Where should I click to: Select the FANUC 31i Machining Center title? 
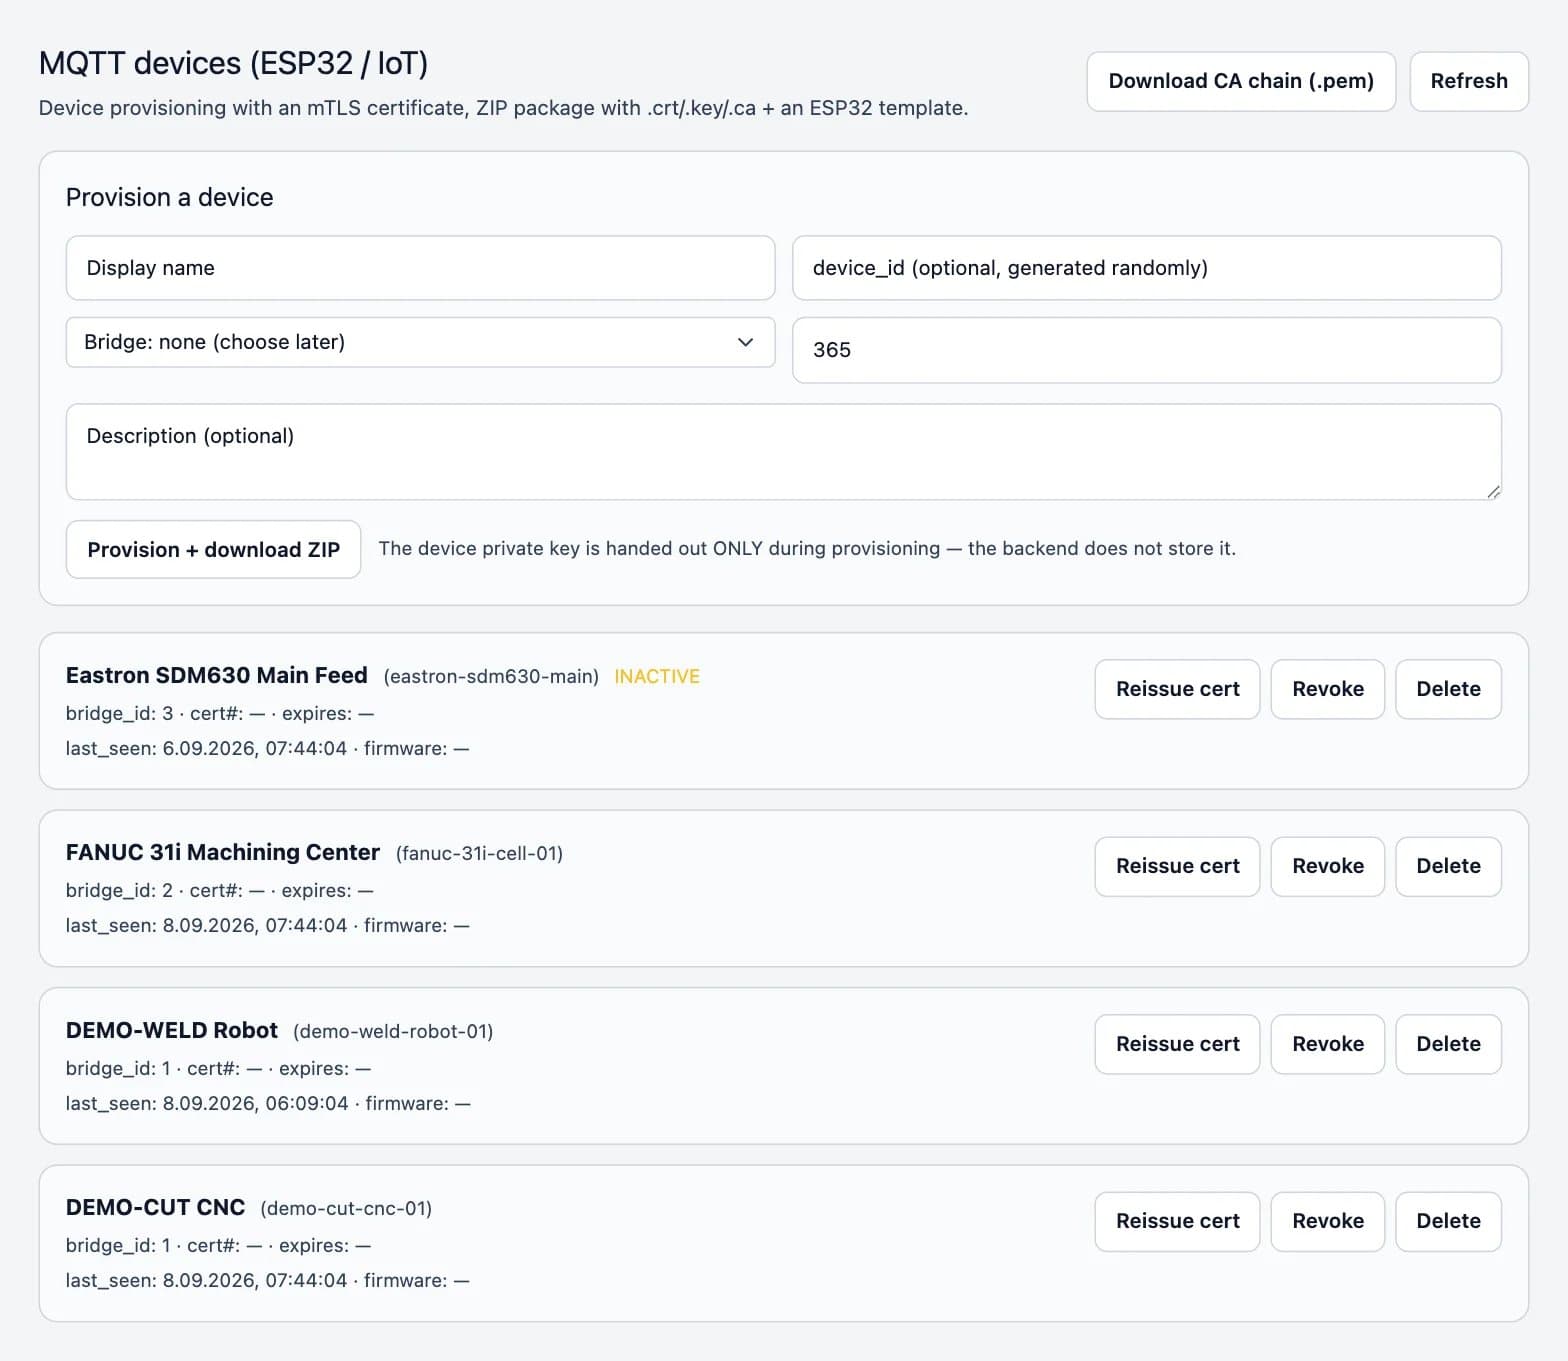pos(223,853)
